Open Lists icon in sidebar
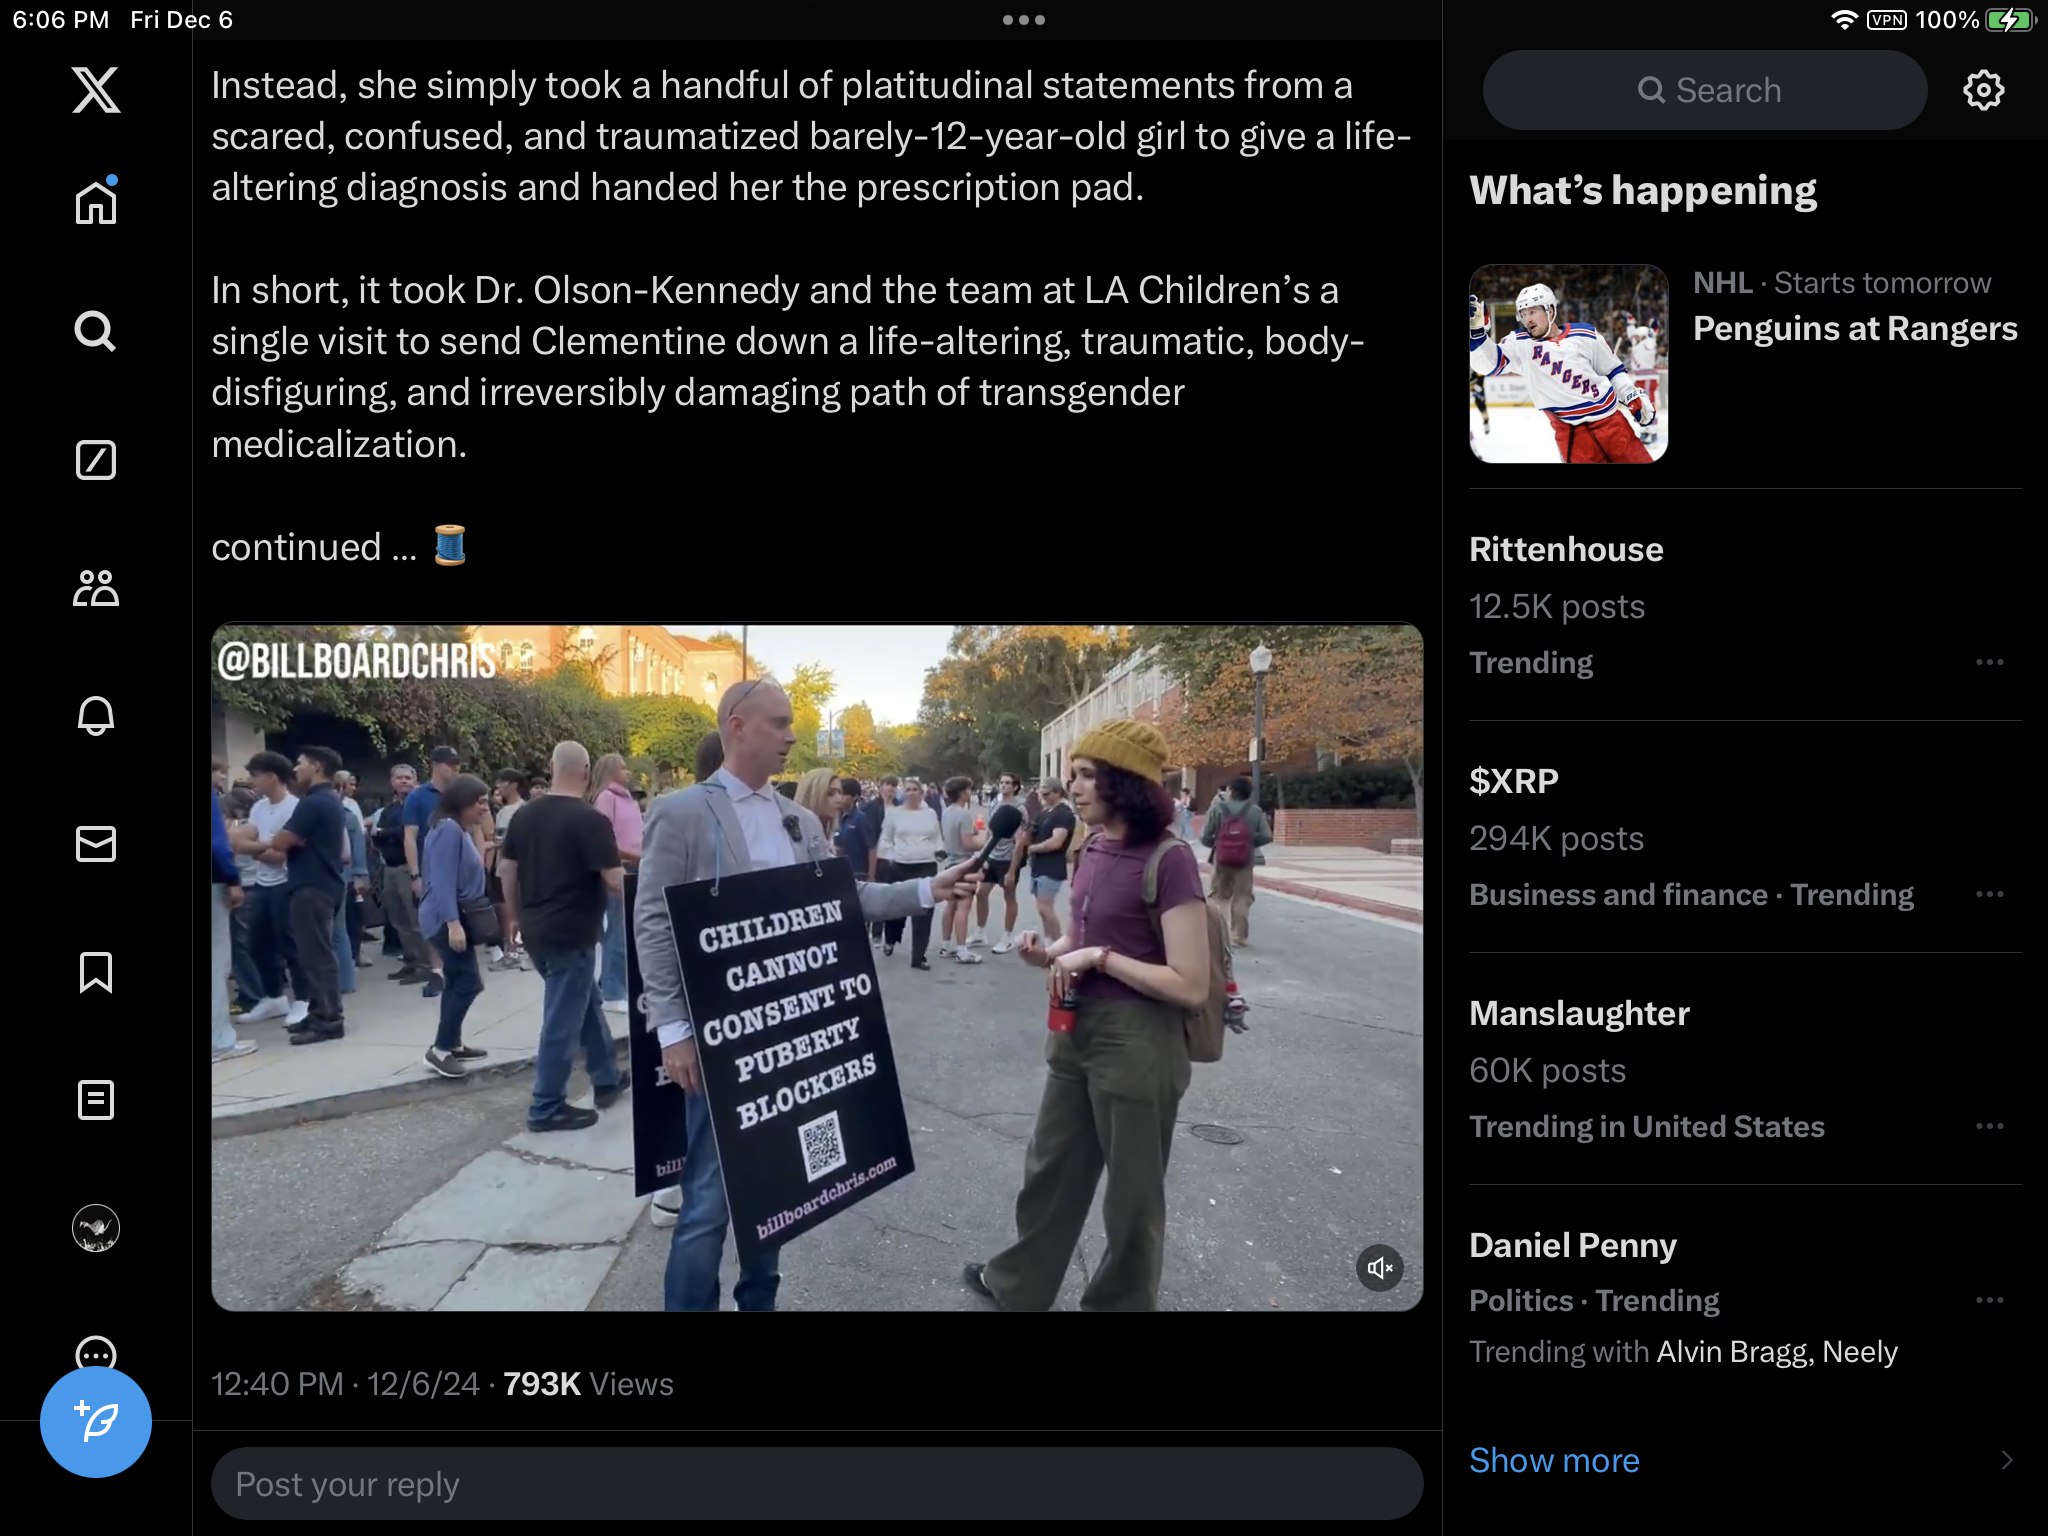This screenshot has height=1536, width=2048. pyautogui.click(x=96, y=1100)
